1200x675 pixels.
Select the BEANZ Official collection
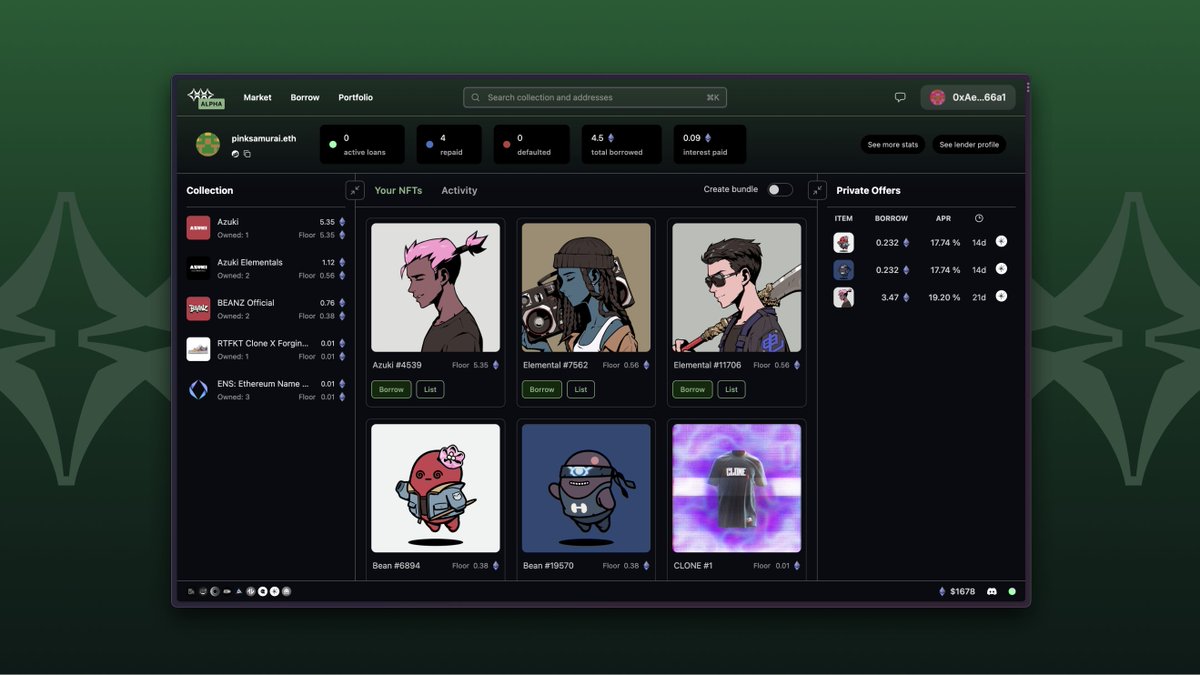(x=266, y=308)
